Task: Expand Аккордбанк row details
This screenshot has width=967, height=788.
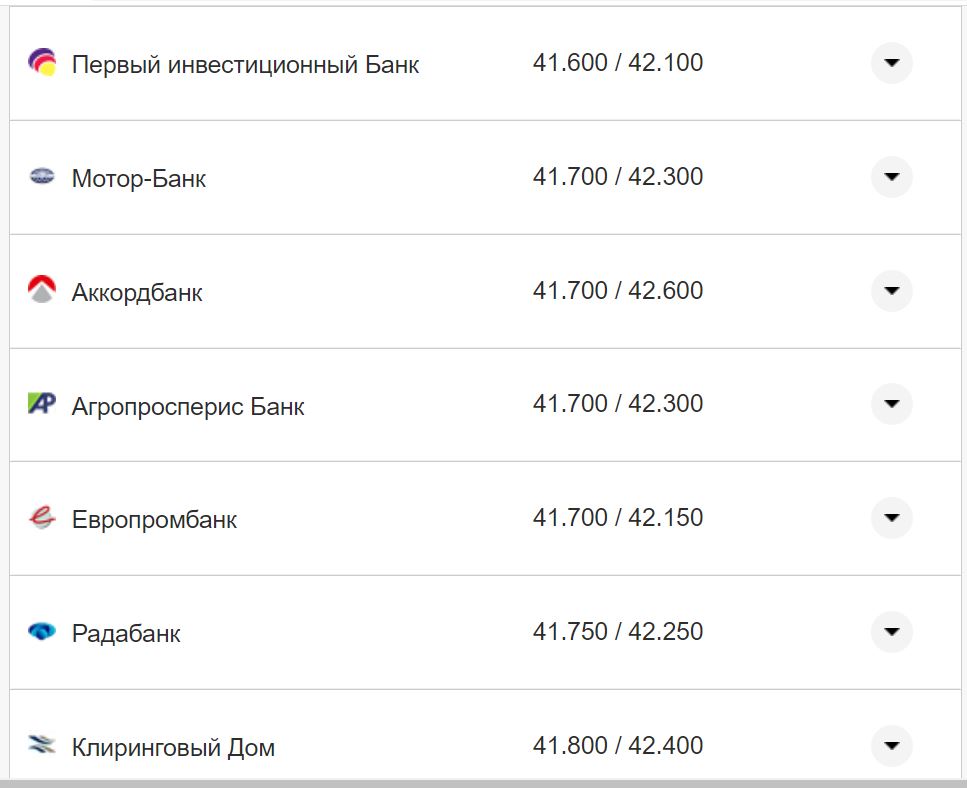Action: (890, 290)
